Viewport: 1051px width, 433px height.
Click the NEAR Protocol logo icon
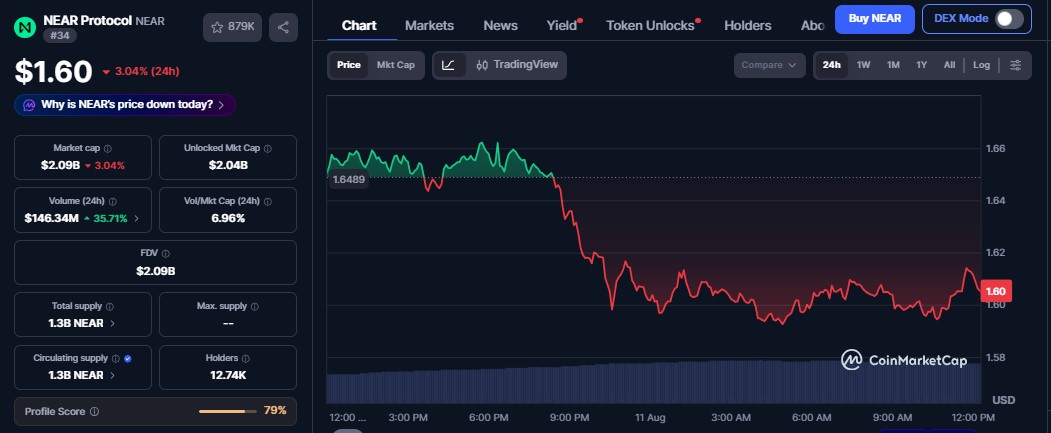pos(25,27)
